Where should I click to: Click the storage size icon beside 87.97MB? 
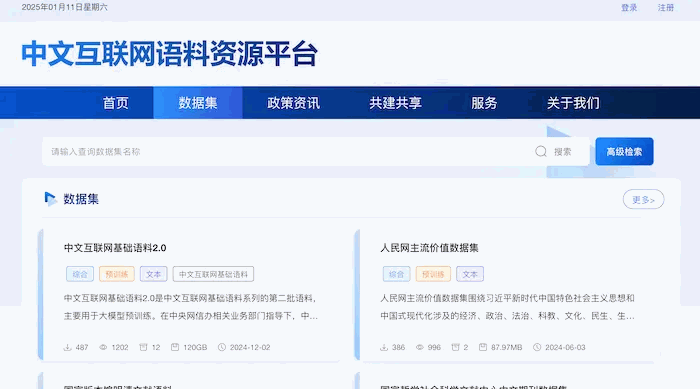(x=483, y=347)
